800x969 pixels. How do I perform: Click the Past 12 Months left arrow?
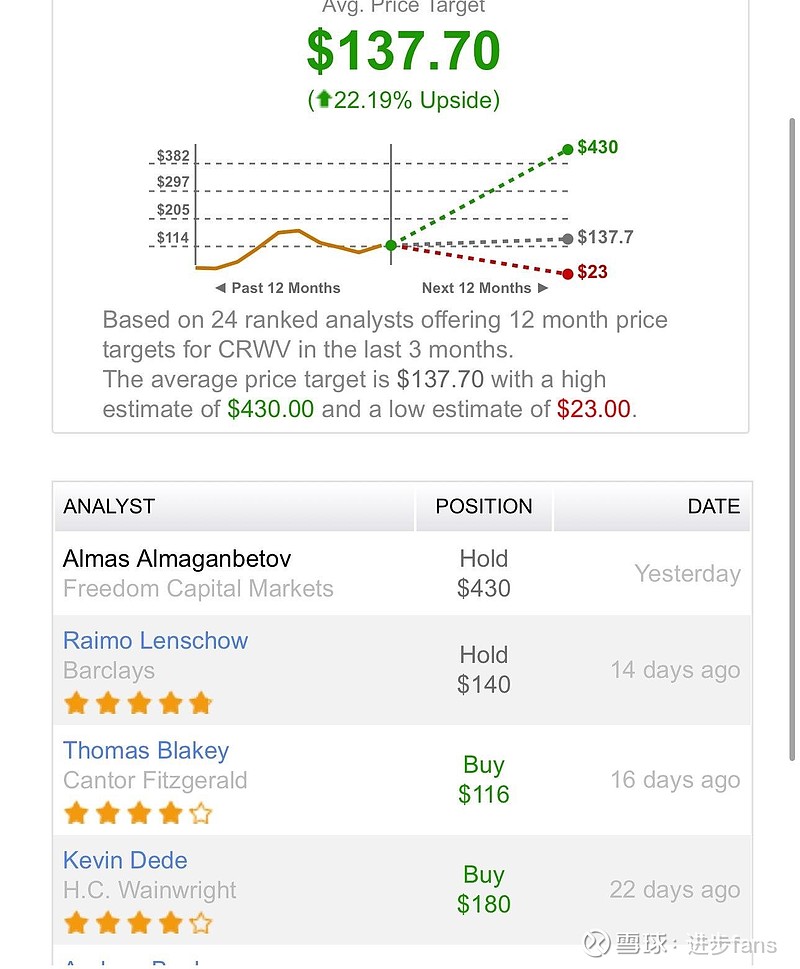(x=220, y=288)
